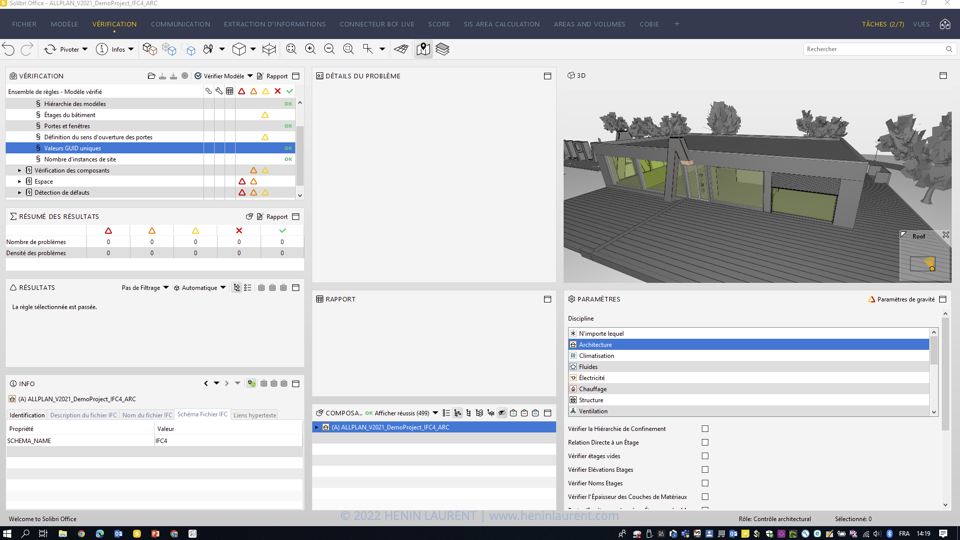The image size is (960, 540).
Task: Open the COMMUNICATION tab
Action: click(x=180, y=24)
